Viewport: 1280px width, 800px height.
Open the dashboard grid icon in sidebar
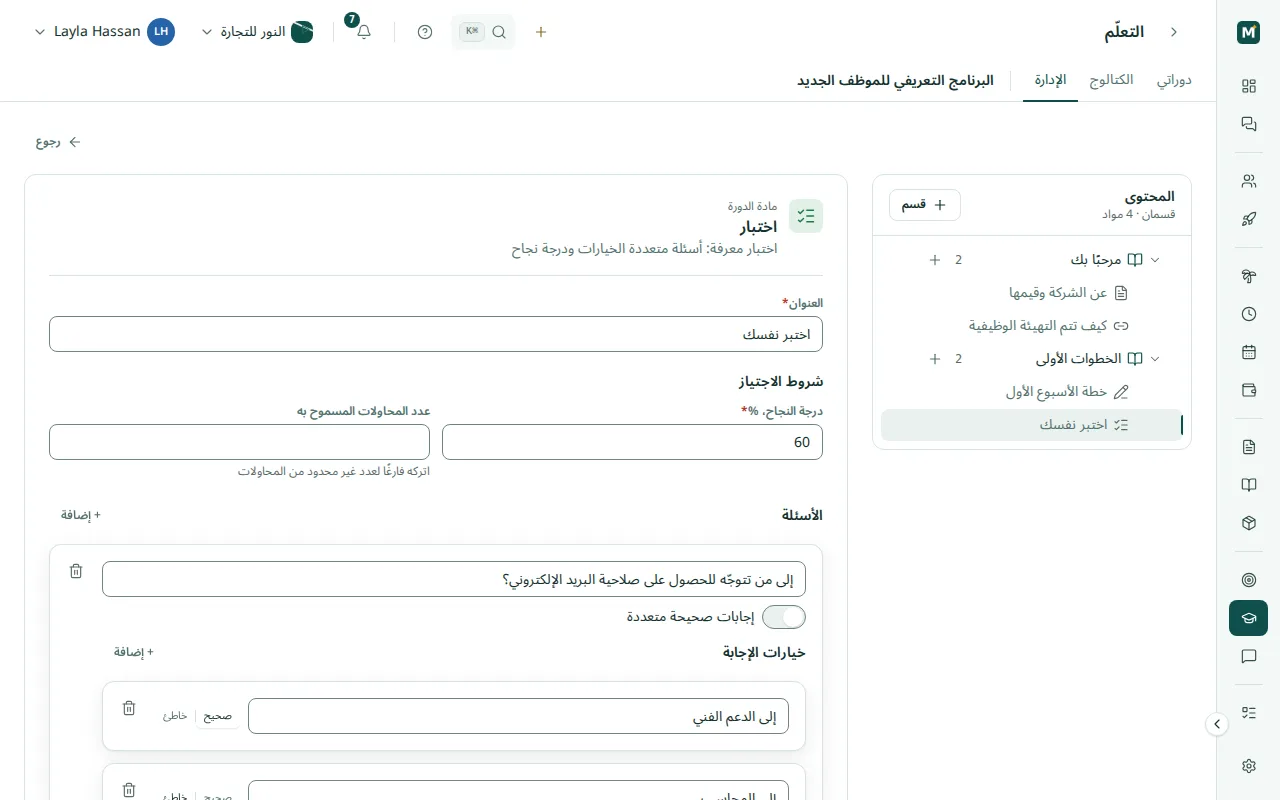coord(1248,86)
